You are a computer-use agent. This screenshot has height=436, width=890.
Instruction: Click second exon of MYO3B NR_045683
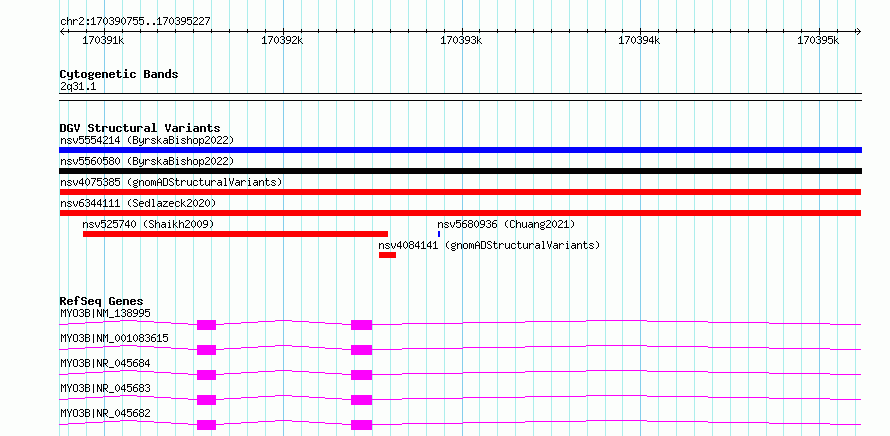point(362,400)
